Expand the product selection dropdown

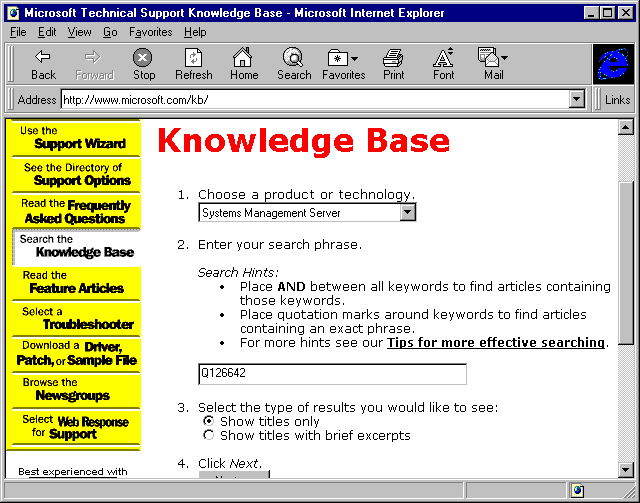[407, 212]
